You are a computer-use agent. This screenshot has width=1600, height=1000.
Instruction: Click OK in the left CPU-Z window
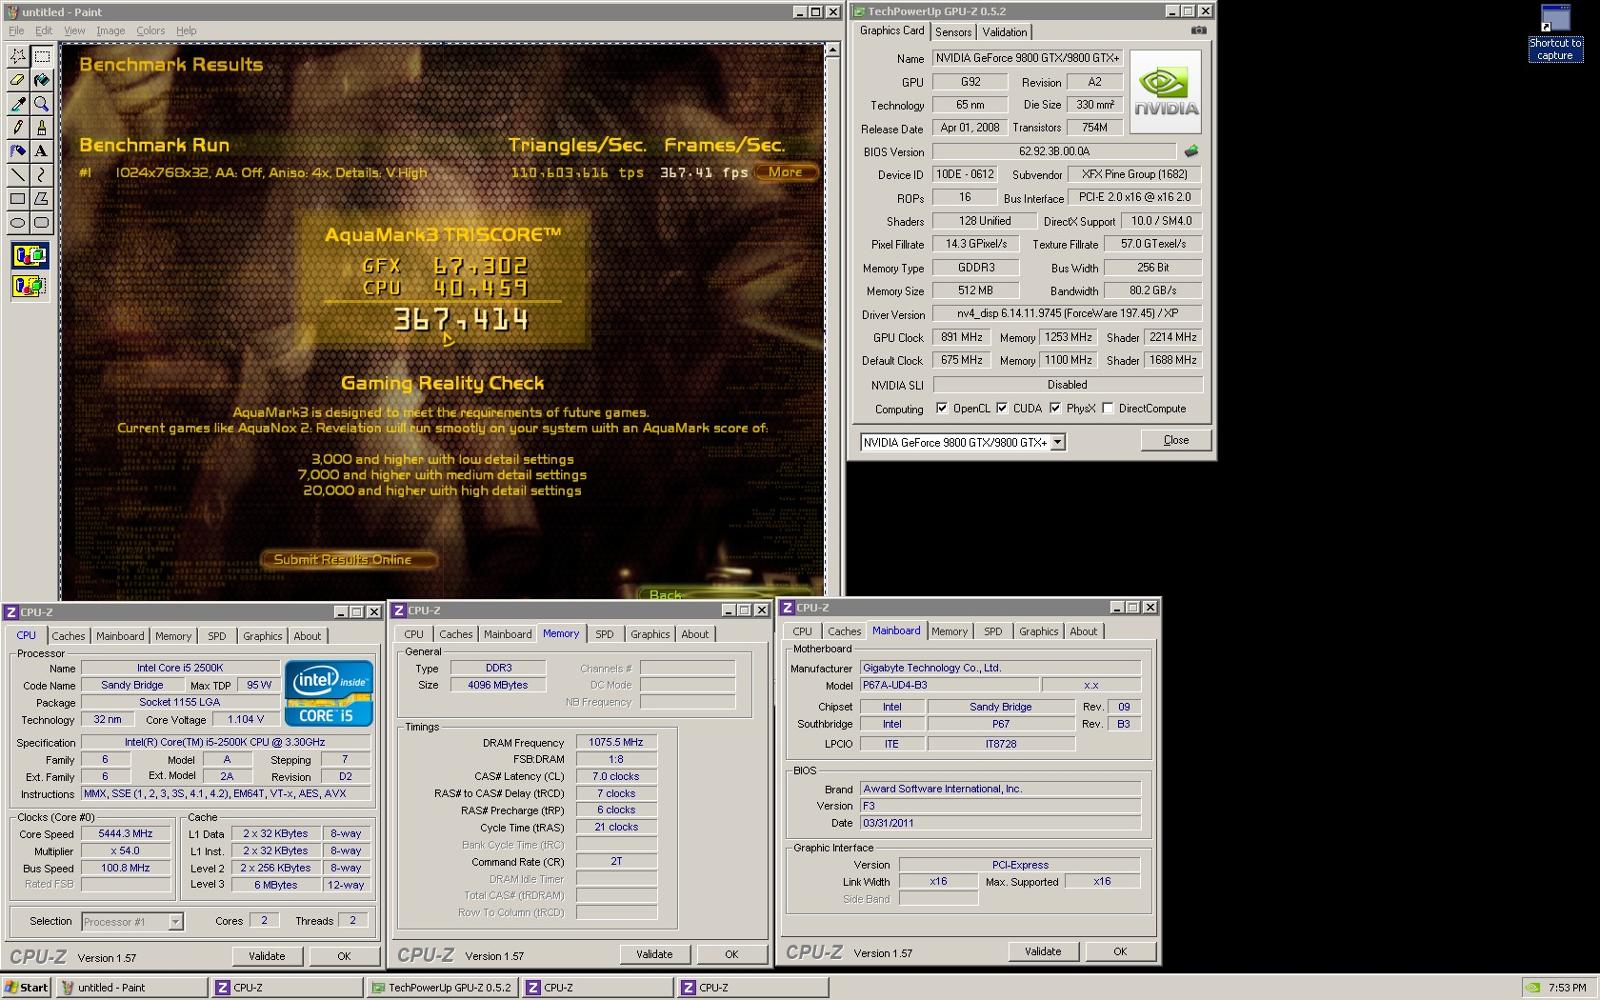pyautogui.click(x=344, y=956)
